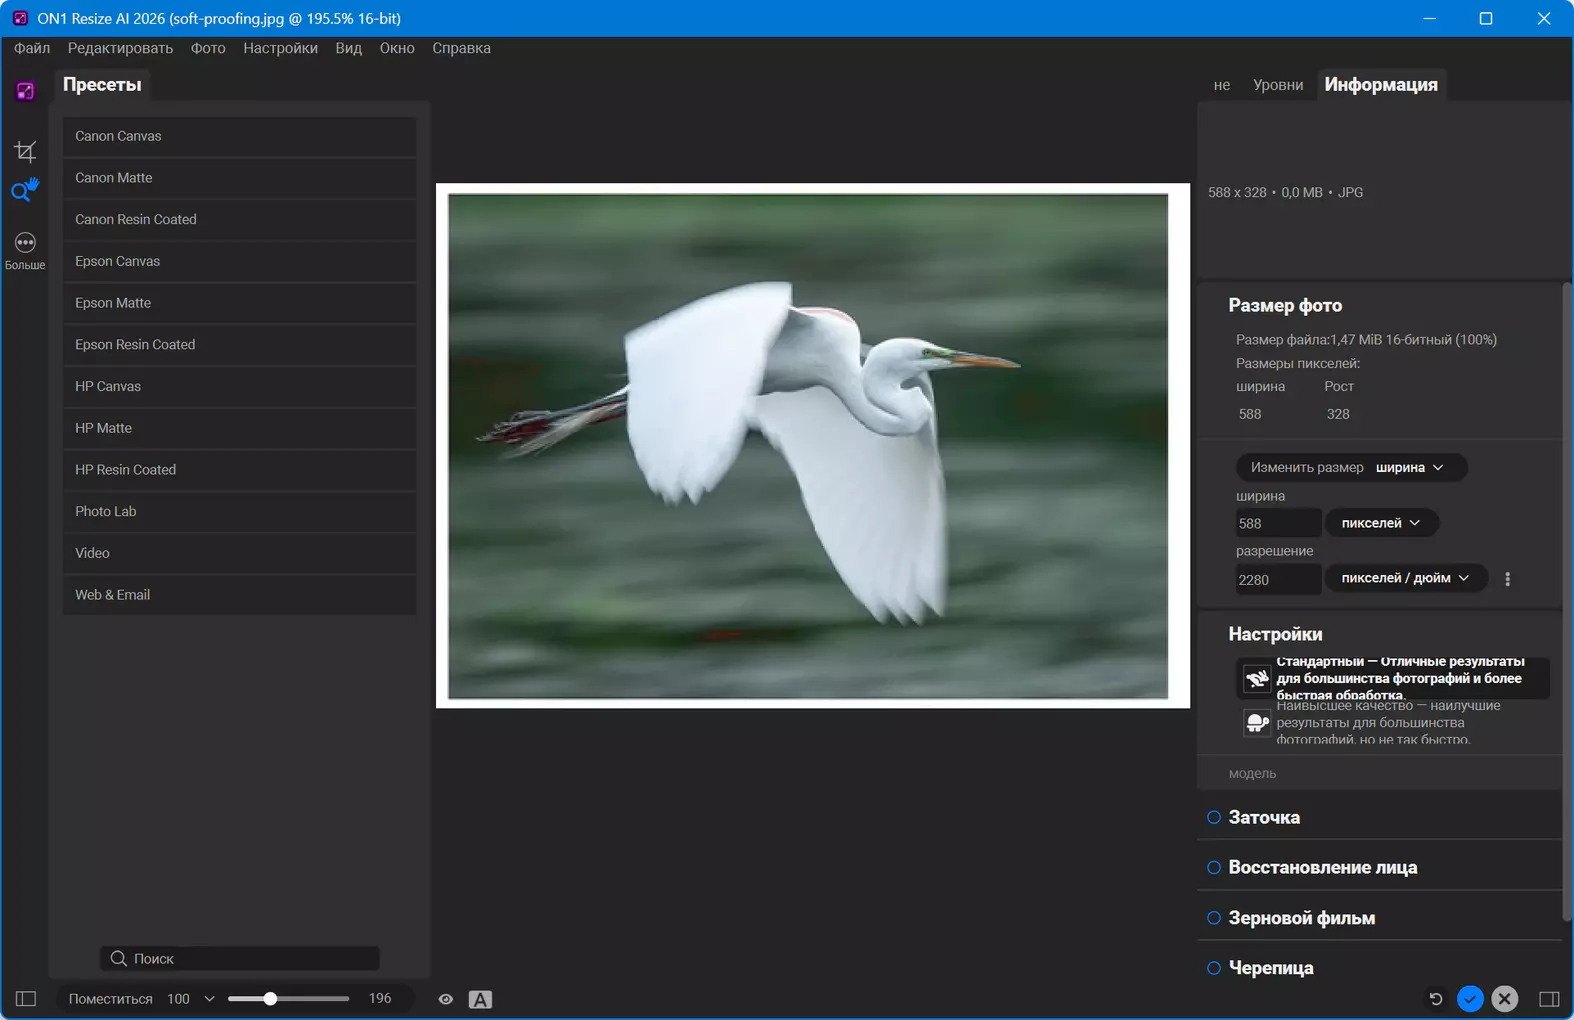Select the Epson Canvas preset
The height and width of the screenshot is (1020, 1574).
pyautogui.click(x=239, y=261)
